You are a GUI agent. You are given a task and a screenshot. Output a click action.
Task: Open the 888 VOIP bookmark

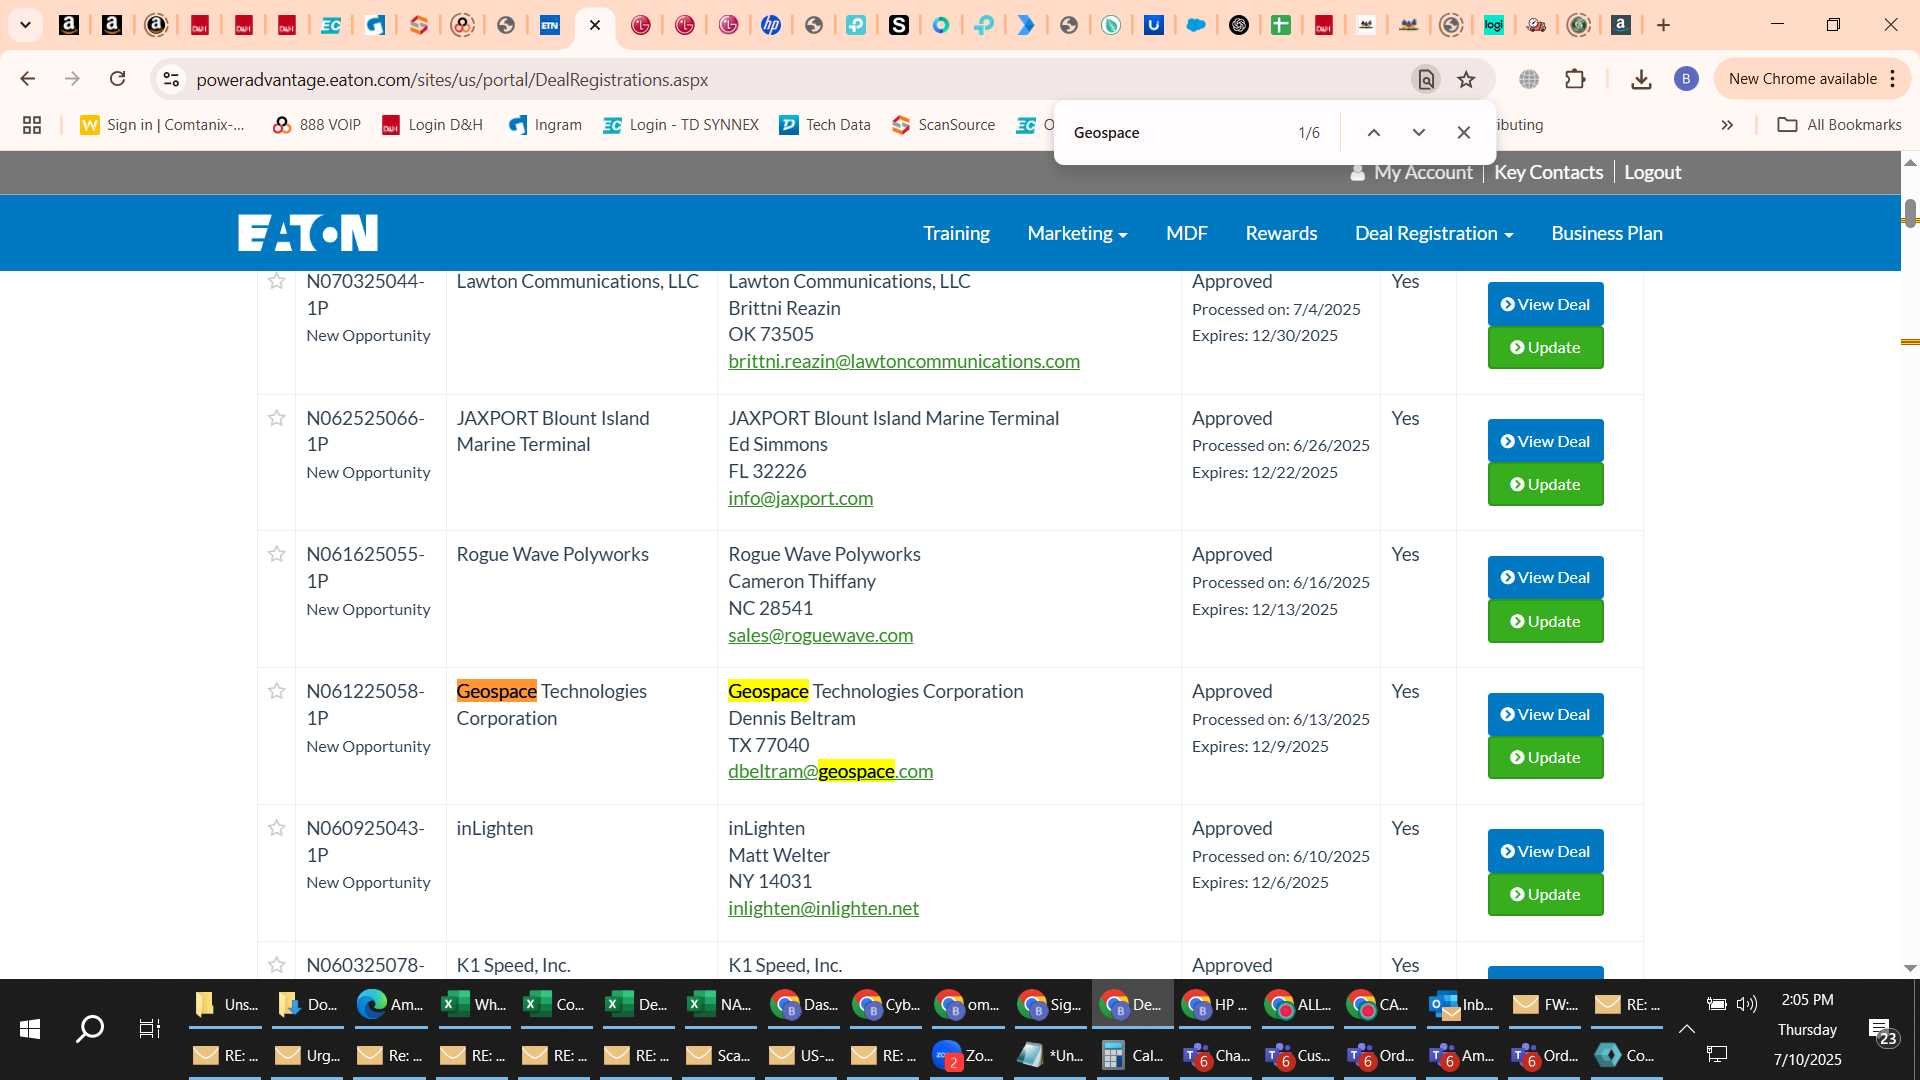coord(317,125)
